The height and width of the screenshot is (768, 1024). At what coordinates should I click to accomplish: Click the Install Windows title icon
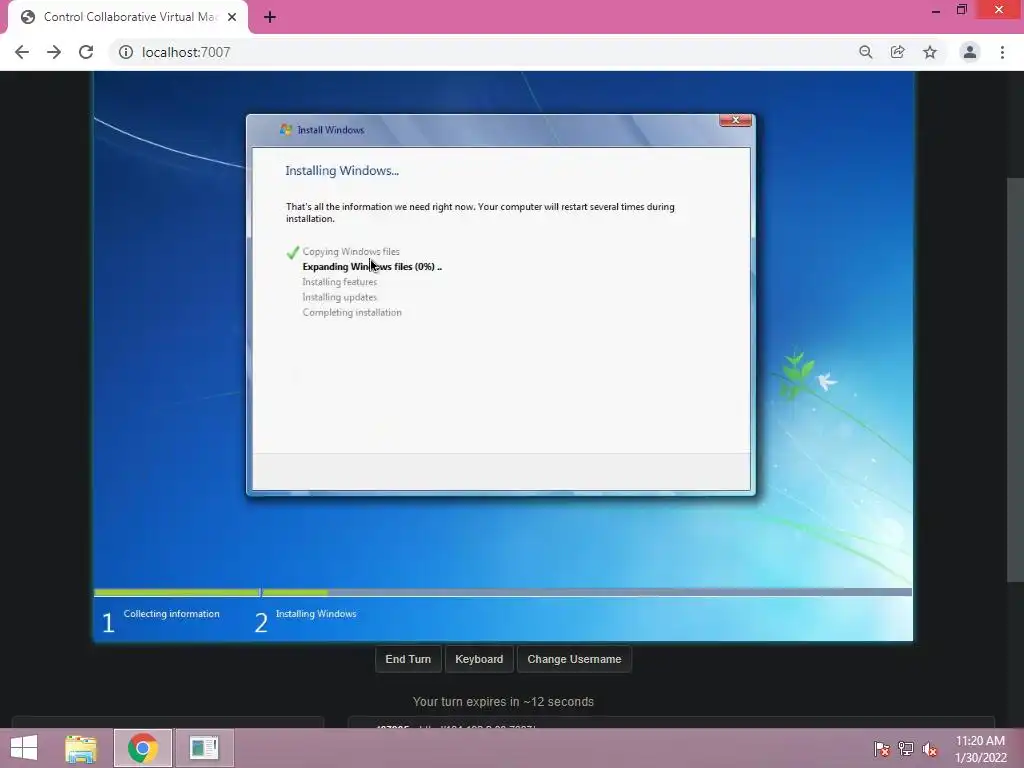click(x=286, y=129)
